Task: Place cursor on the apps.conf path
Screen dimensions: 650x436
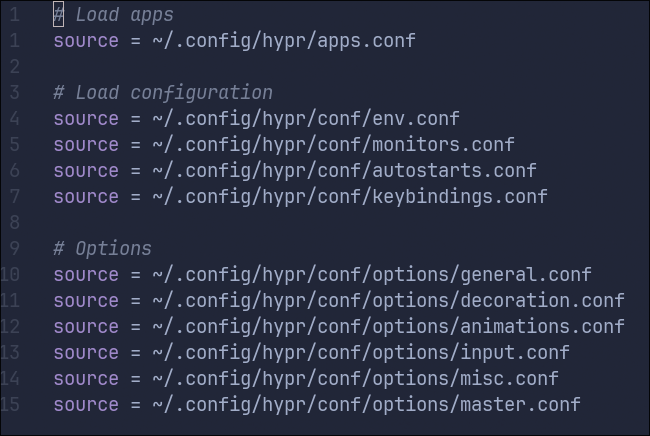Action: [x=283, y=41]
